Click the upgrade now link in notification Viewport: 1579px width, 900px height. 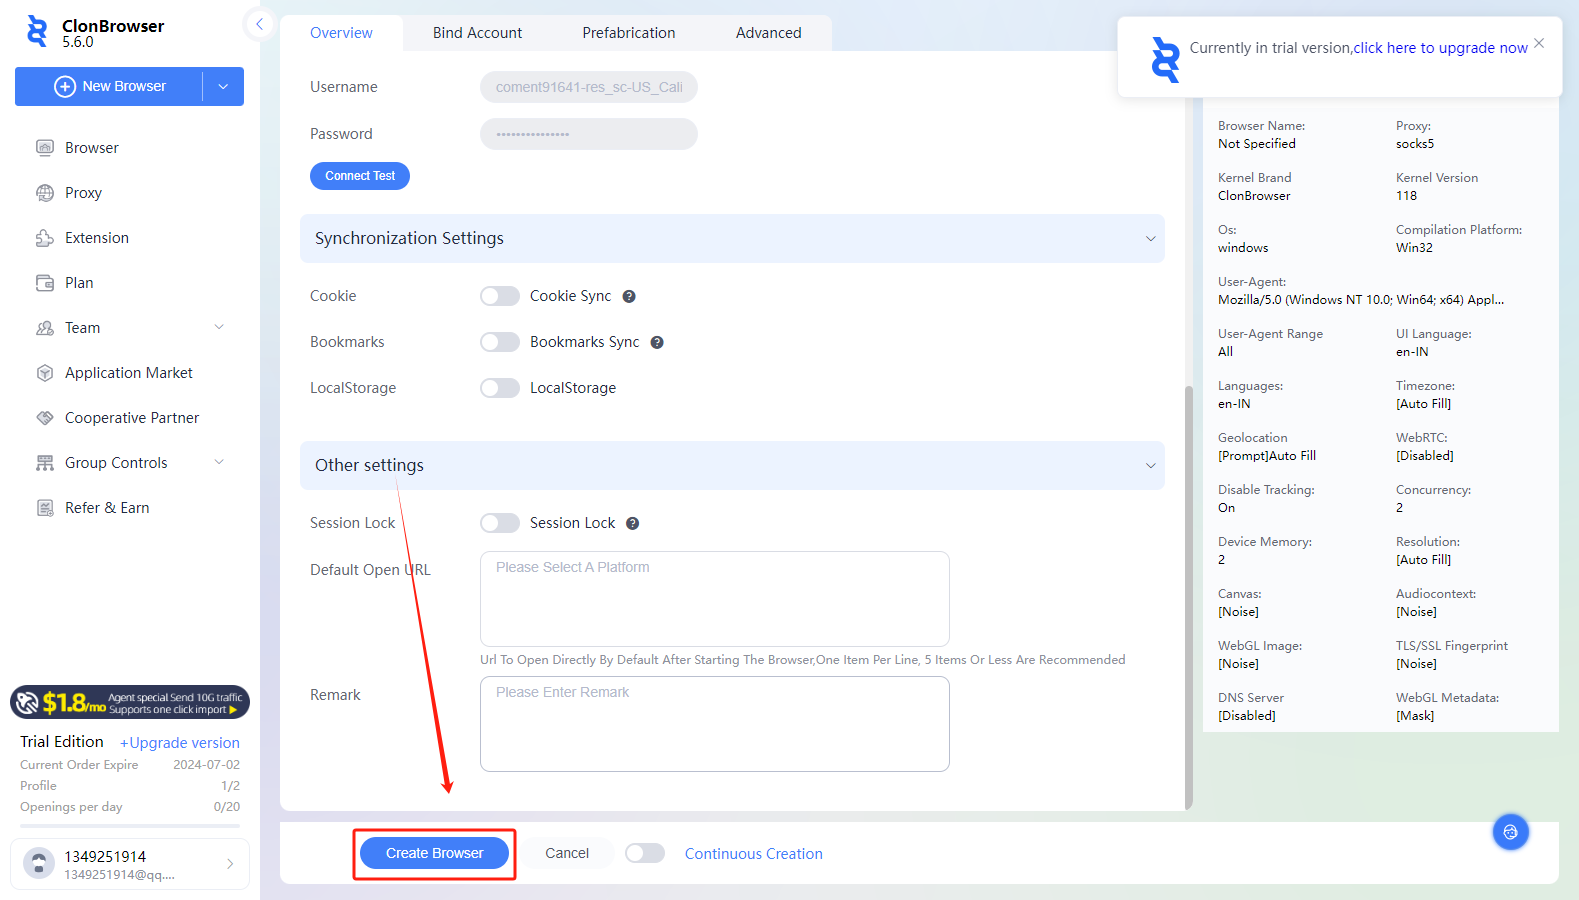coord(1441,48)
